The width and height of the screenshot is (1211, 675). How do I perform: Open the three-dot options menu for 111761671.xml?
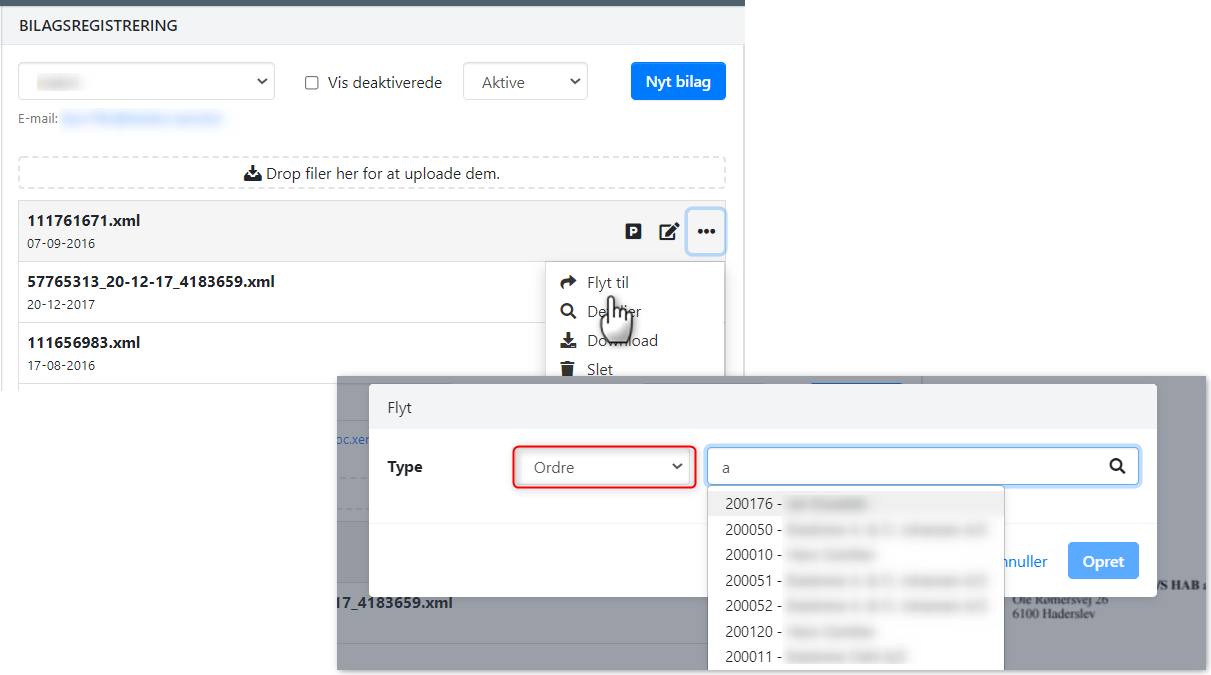pyautogui.click(x=706, y=231)
